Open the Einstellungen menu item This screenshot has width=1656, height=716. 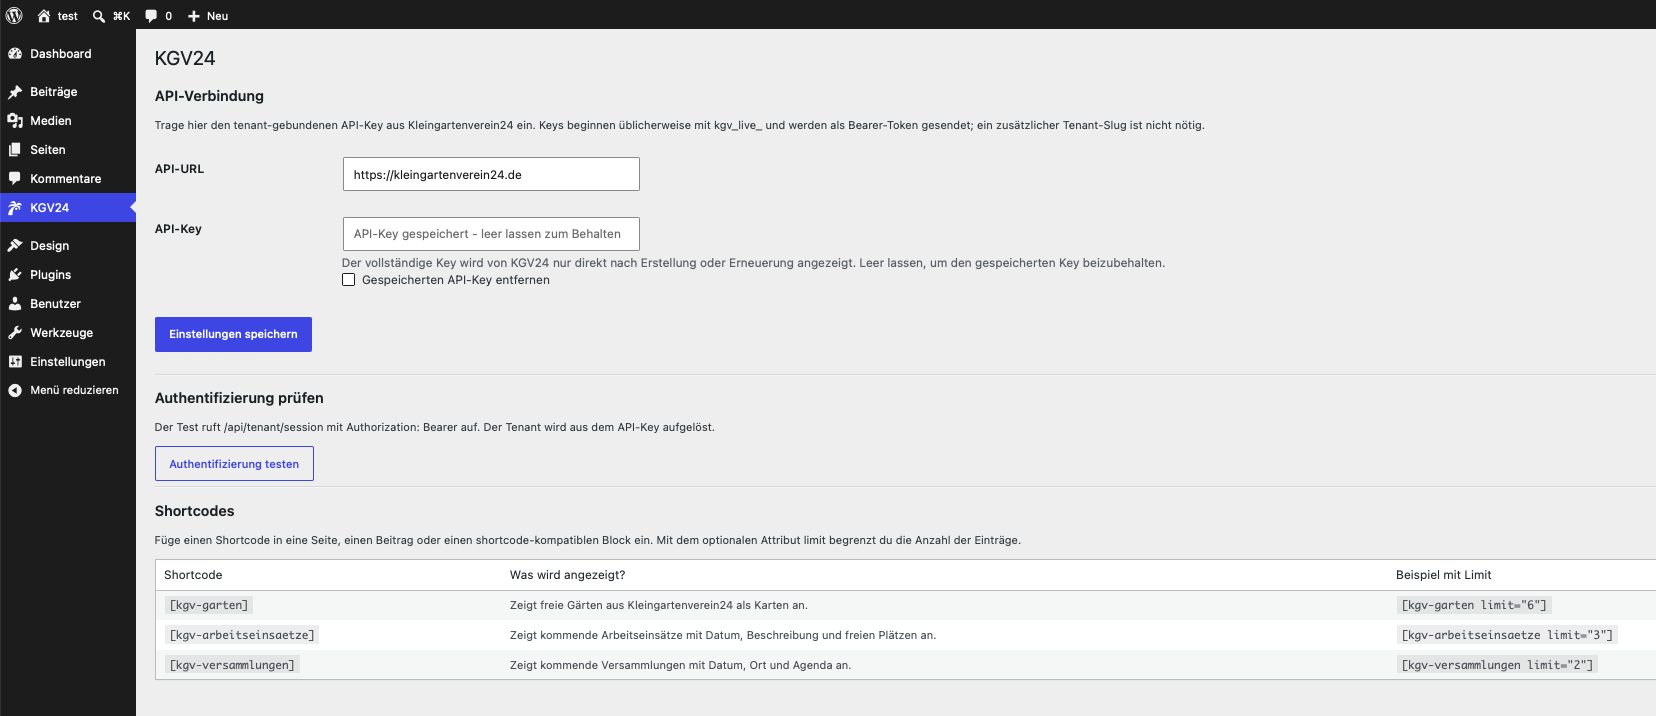coord(68,362)
